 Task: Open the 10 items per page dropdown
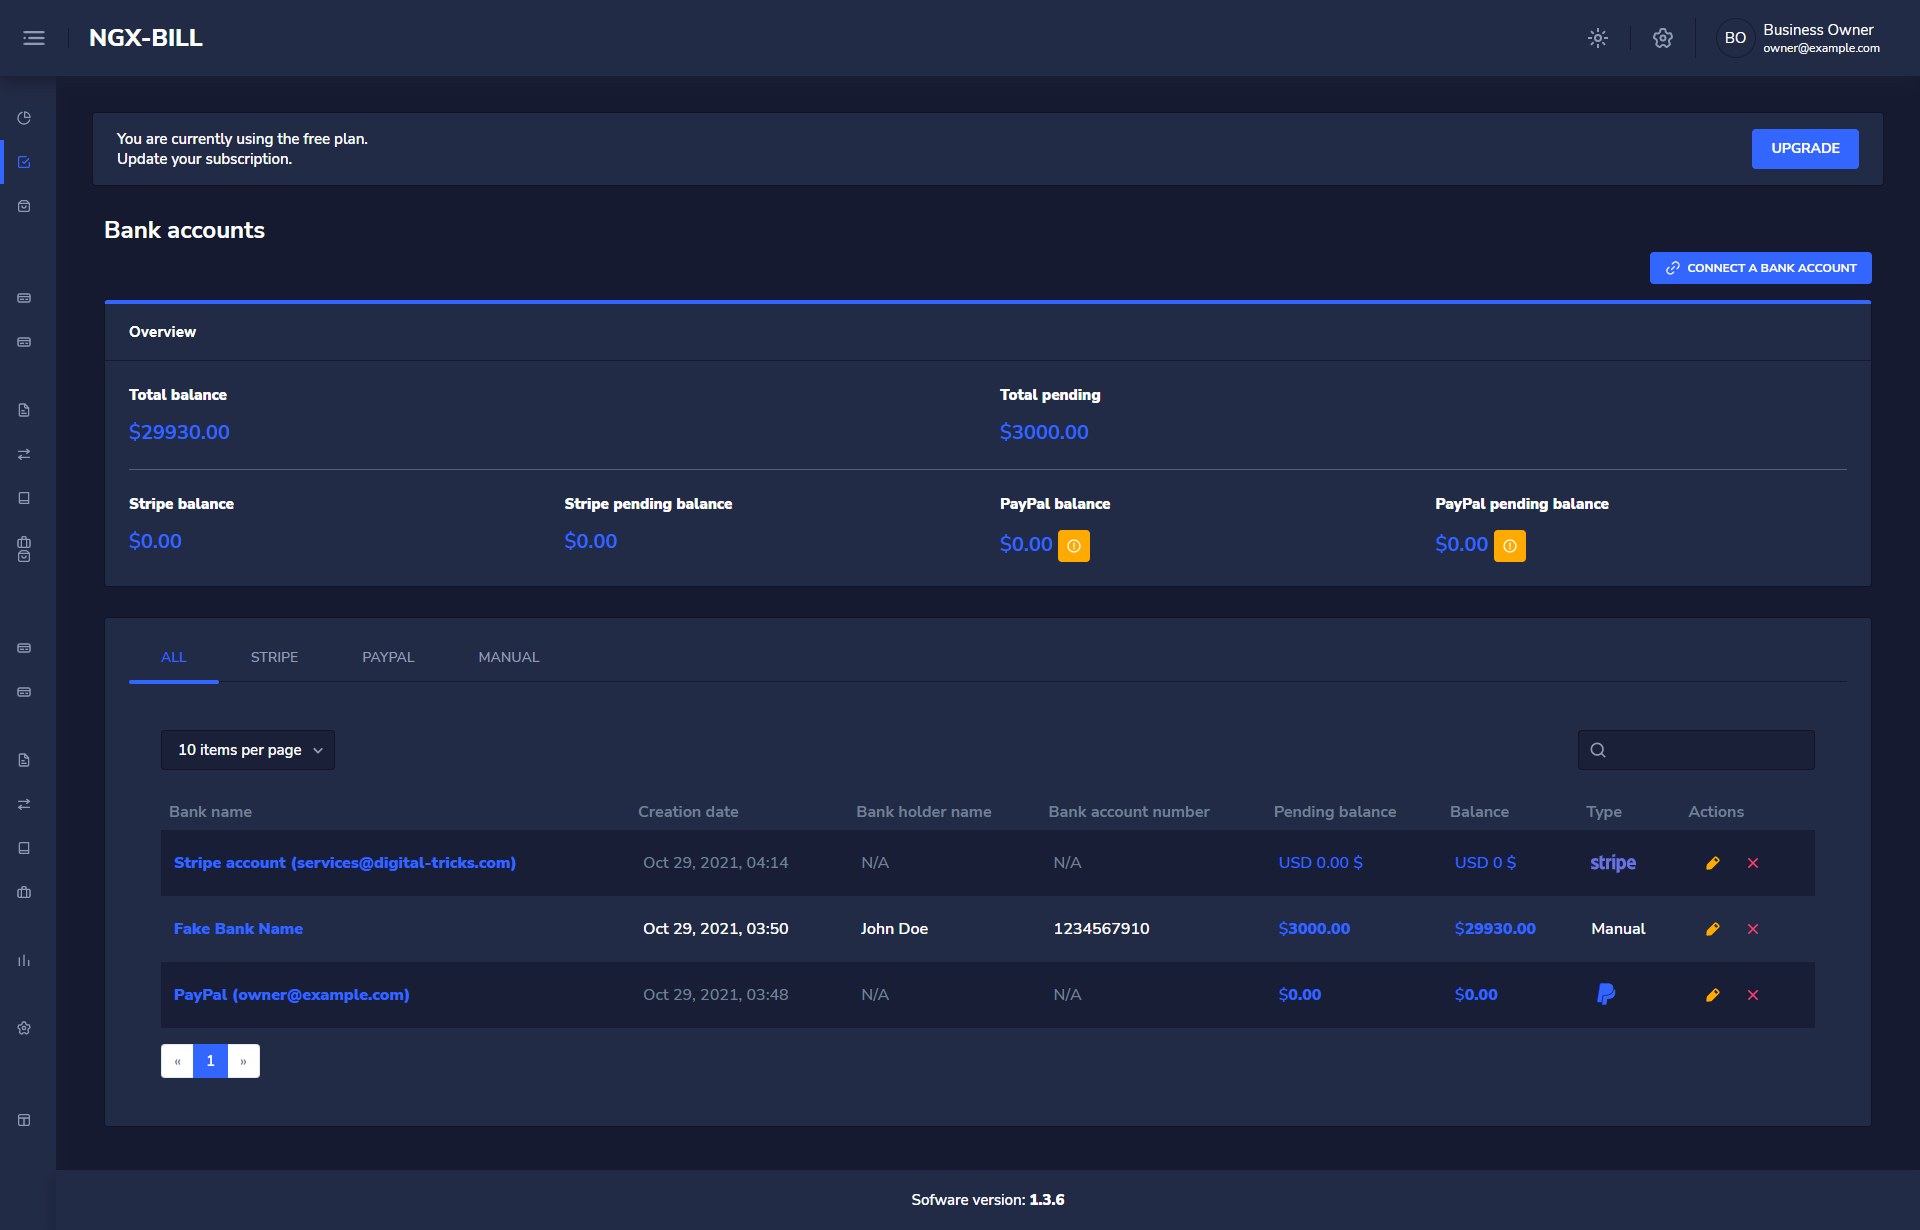click(x=247, y=749)
